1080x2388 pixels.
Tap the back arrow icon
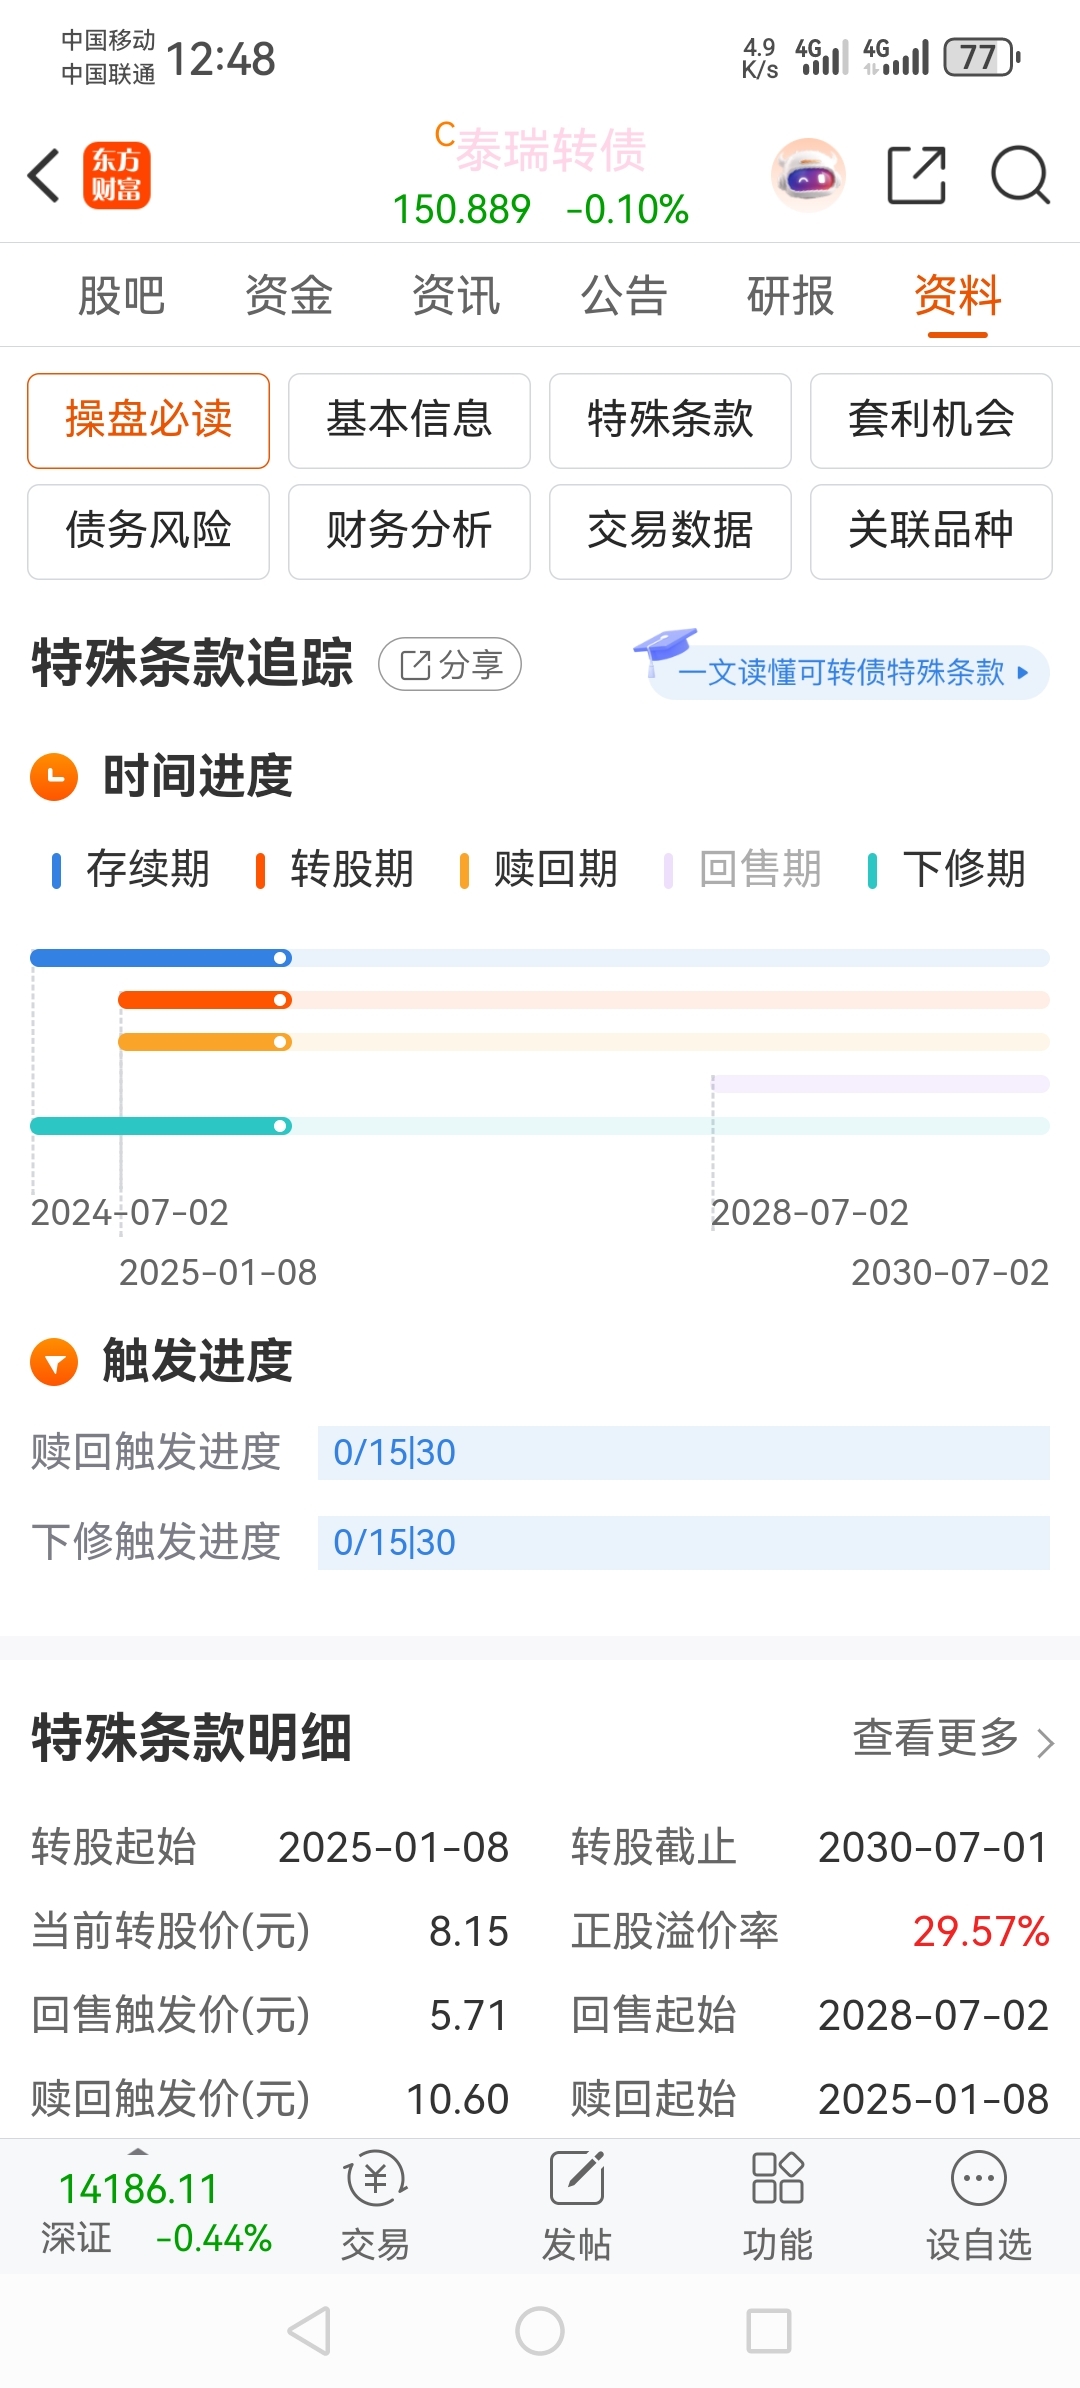(x=44, y=176)
